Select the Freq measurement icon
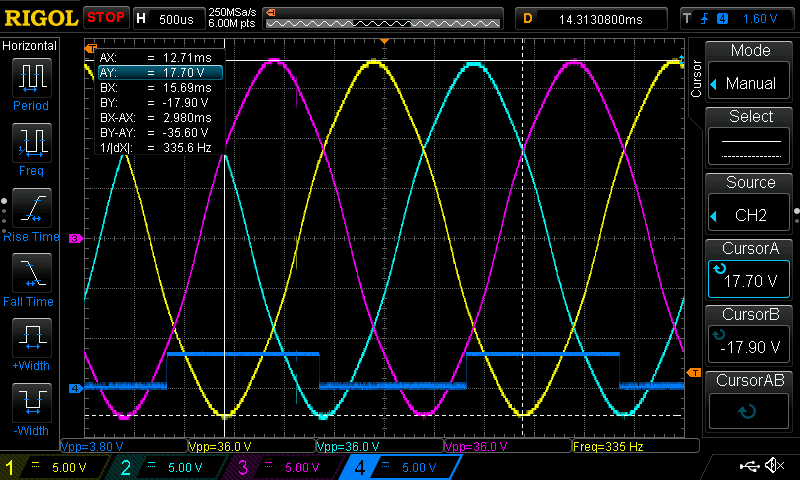The width and height of the screenshot is (800, 480). [x=32, y=143]
